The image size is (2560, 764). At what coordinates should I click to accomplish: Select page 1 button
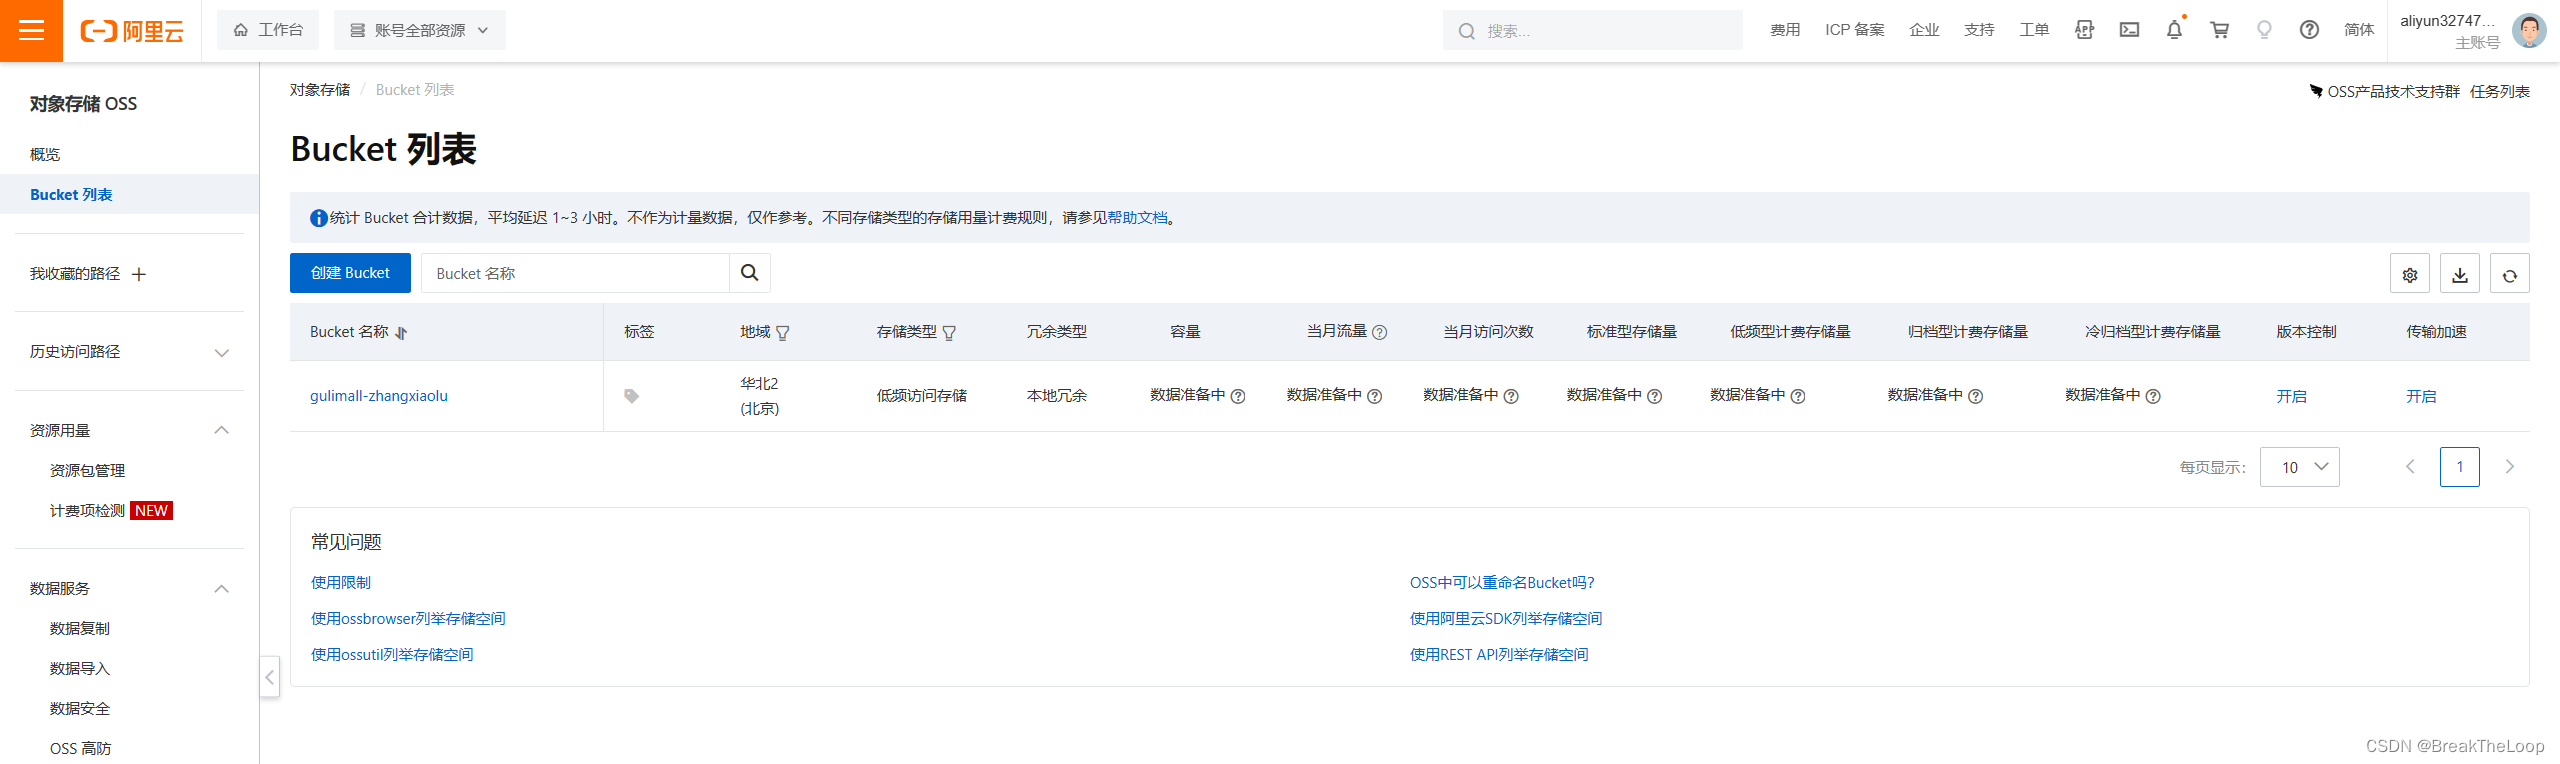2460,467
